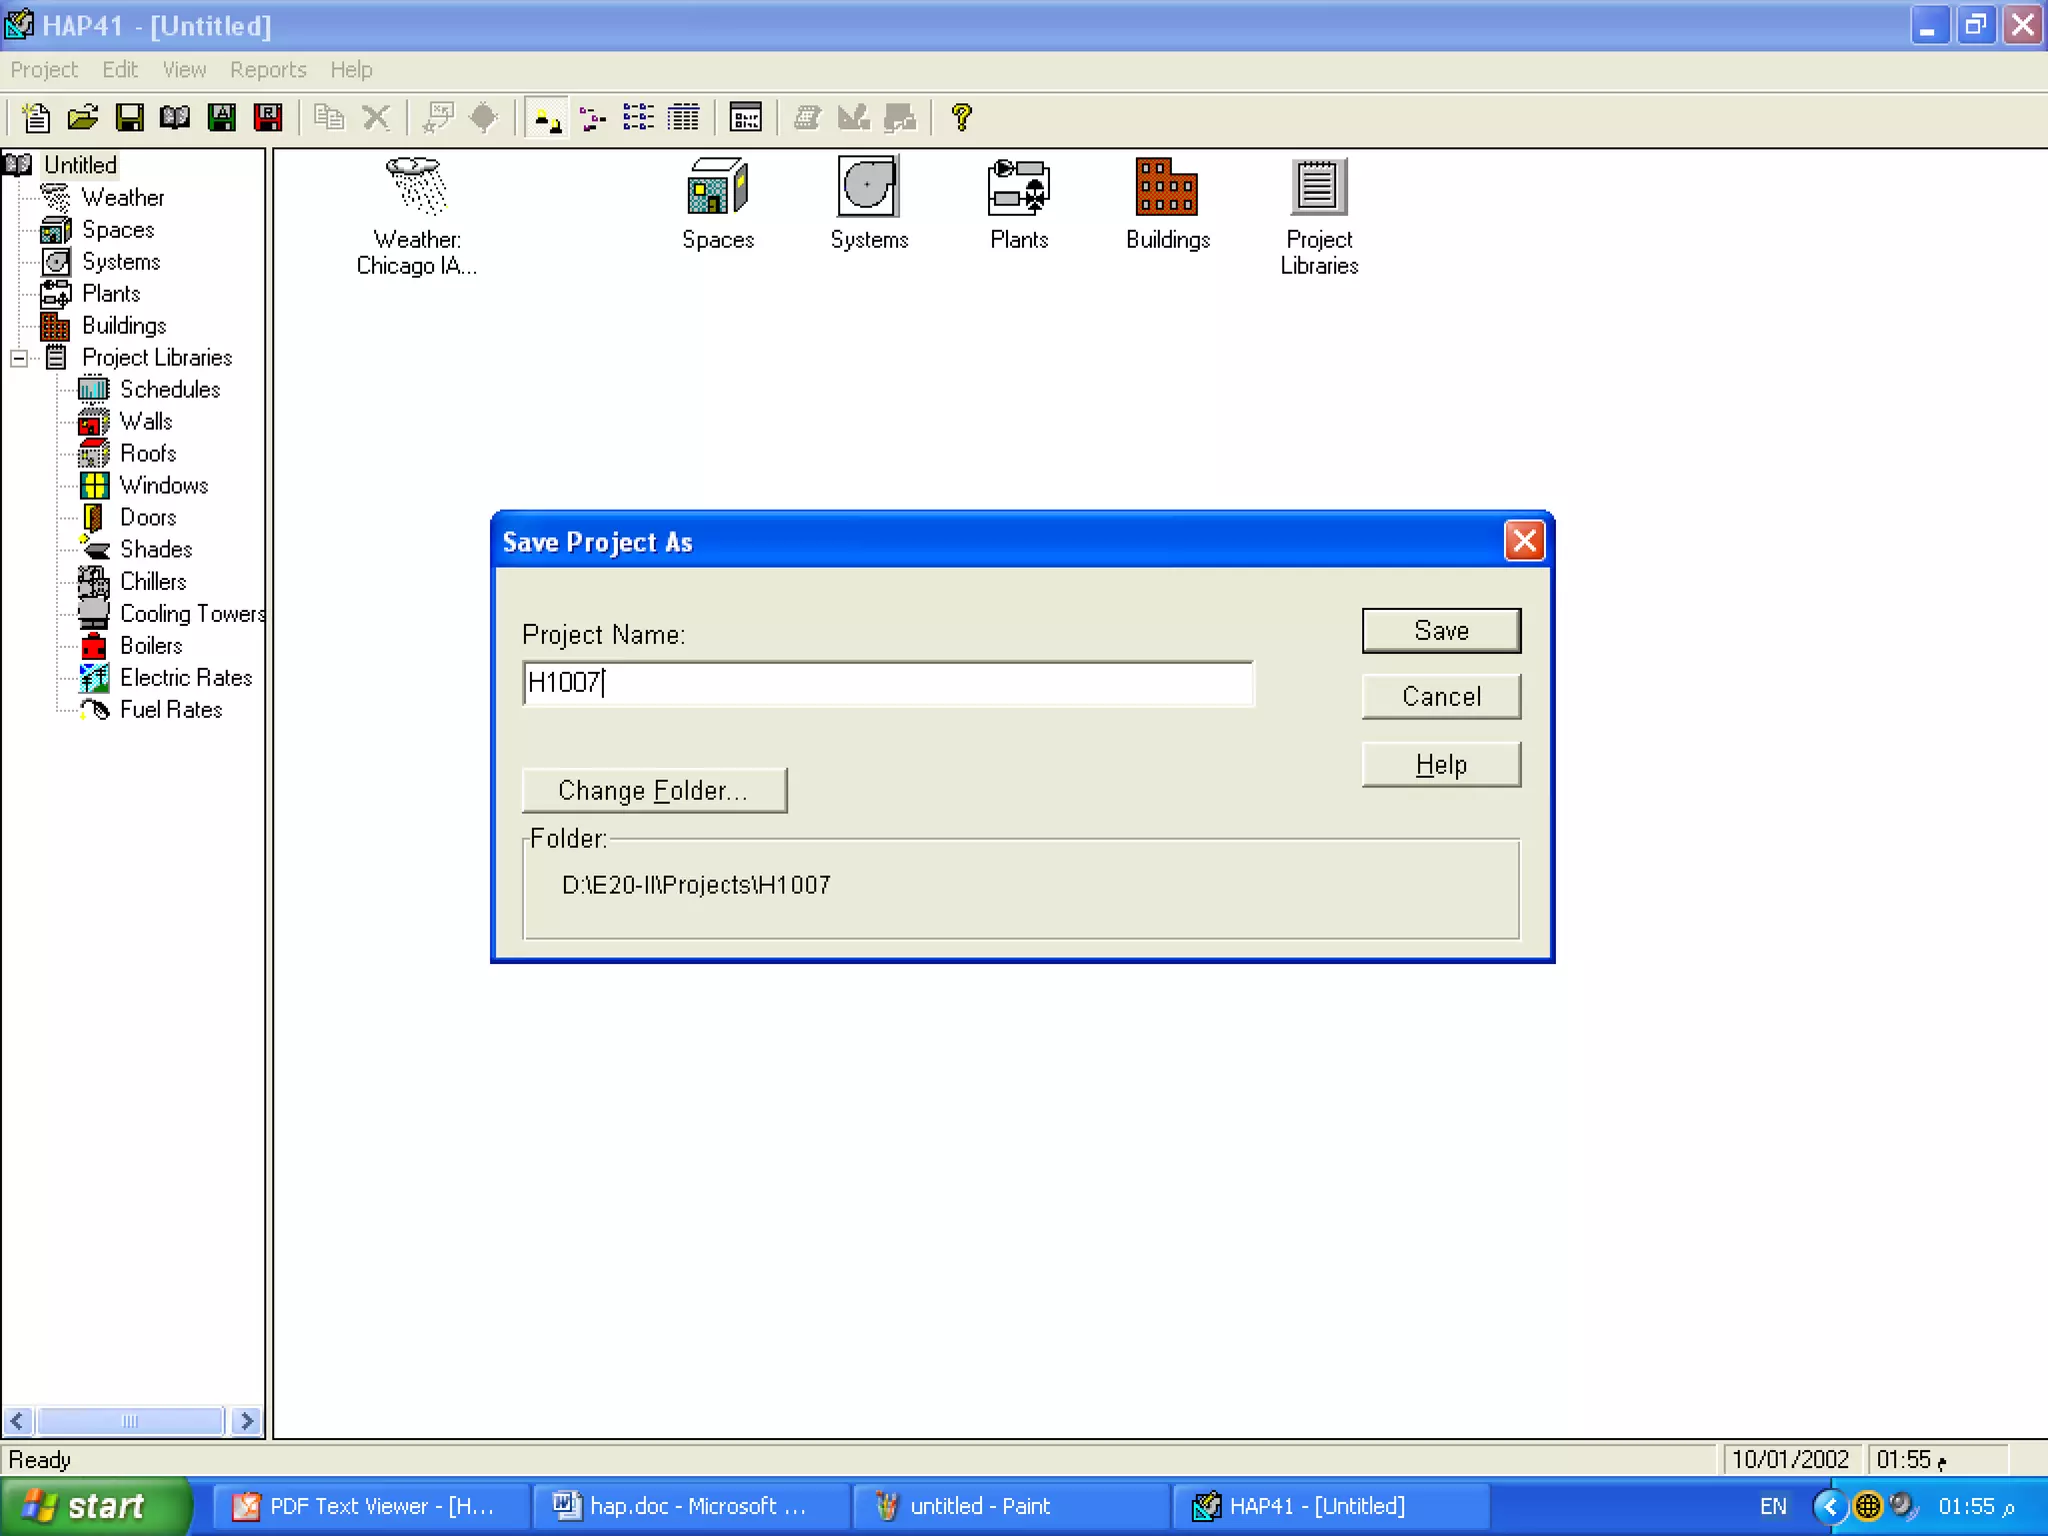This screenshot has height=1536, width=2048.
Task: Click the Change Folder button
Action: pos(654,791)
